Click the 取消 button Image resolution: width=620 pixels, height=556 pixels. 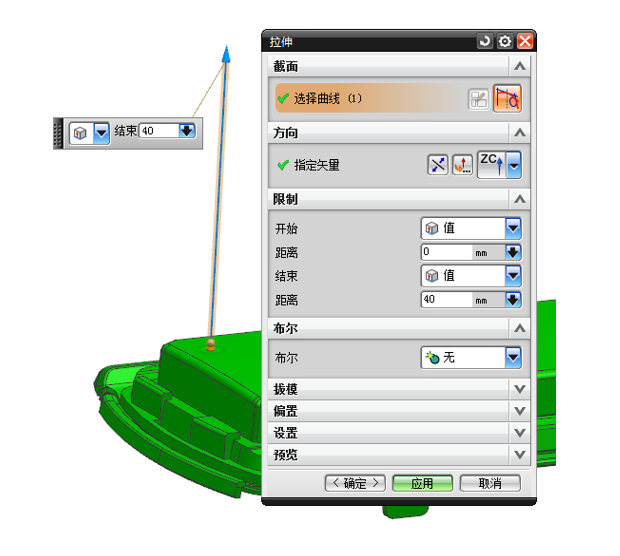coord(490,483)
